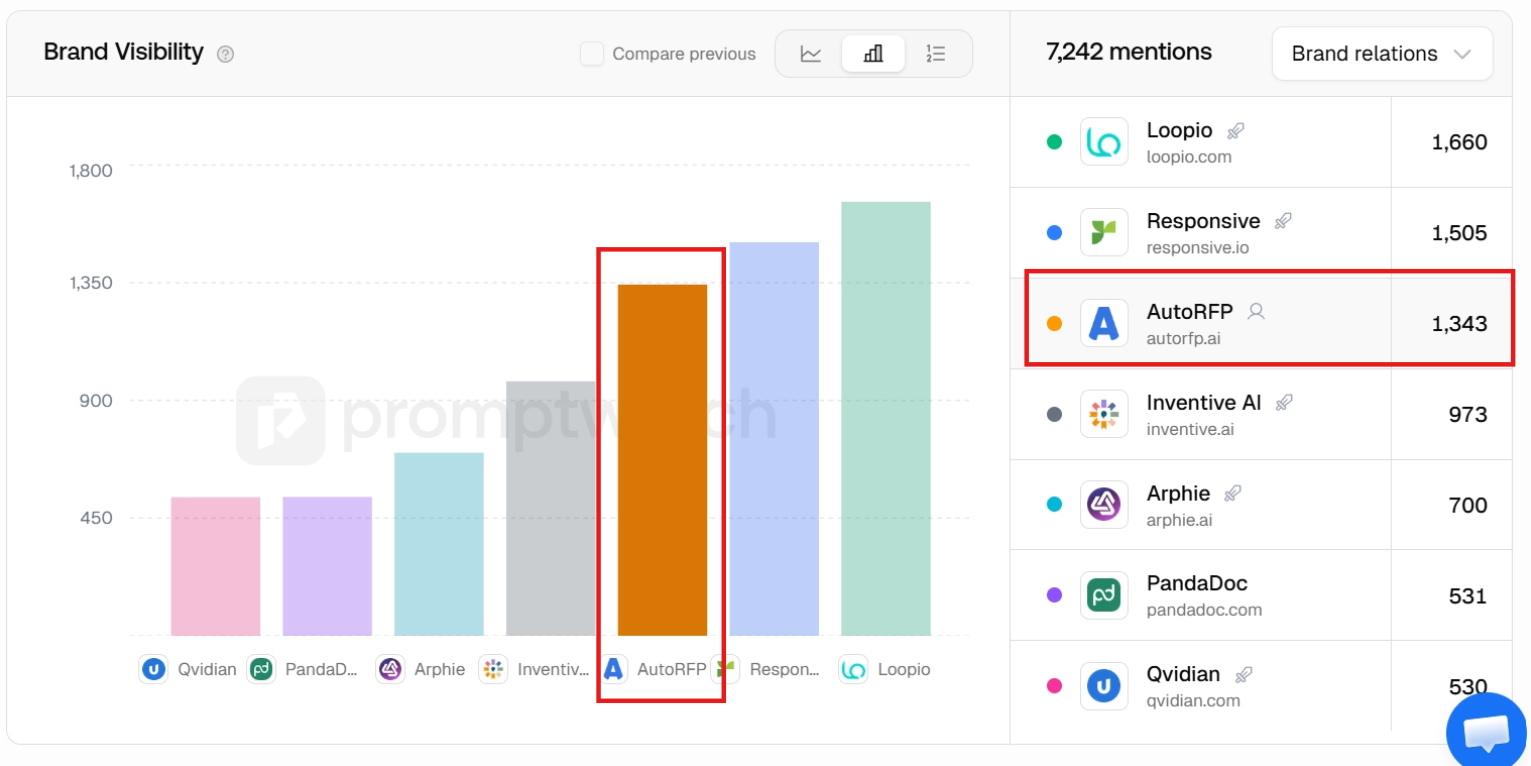
Task: Click the pin icon next to Responsive
Action: [1283, 221]
